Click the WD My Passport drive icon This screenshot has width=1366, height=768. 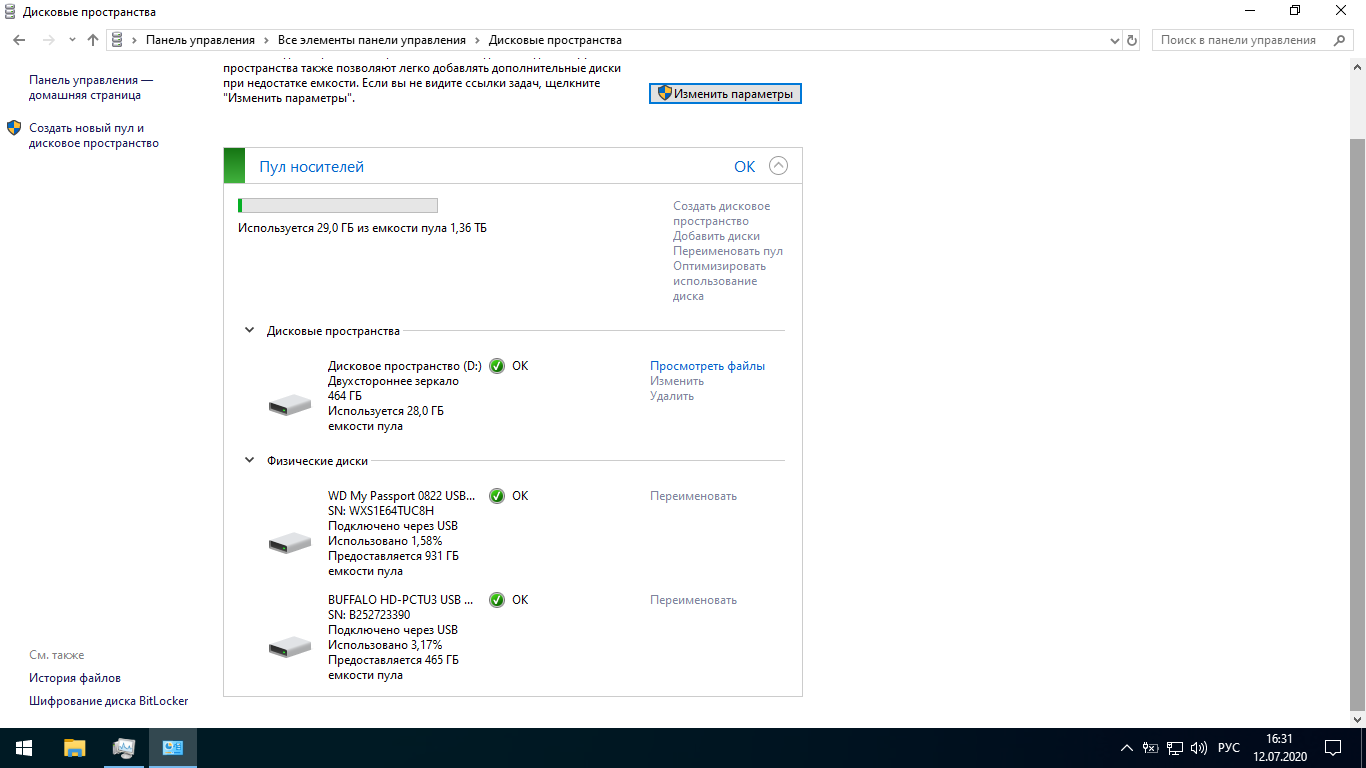click(290, 543)
